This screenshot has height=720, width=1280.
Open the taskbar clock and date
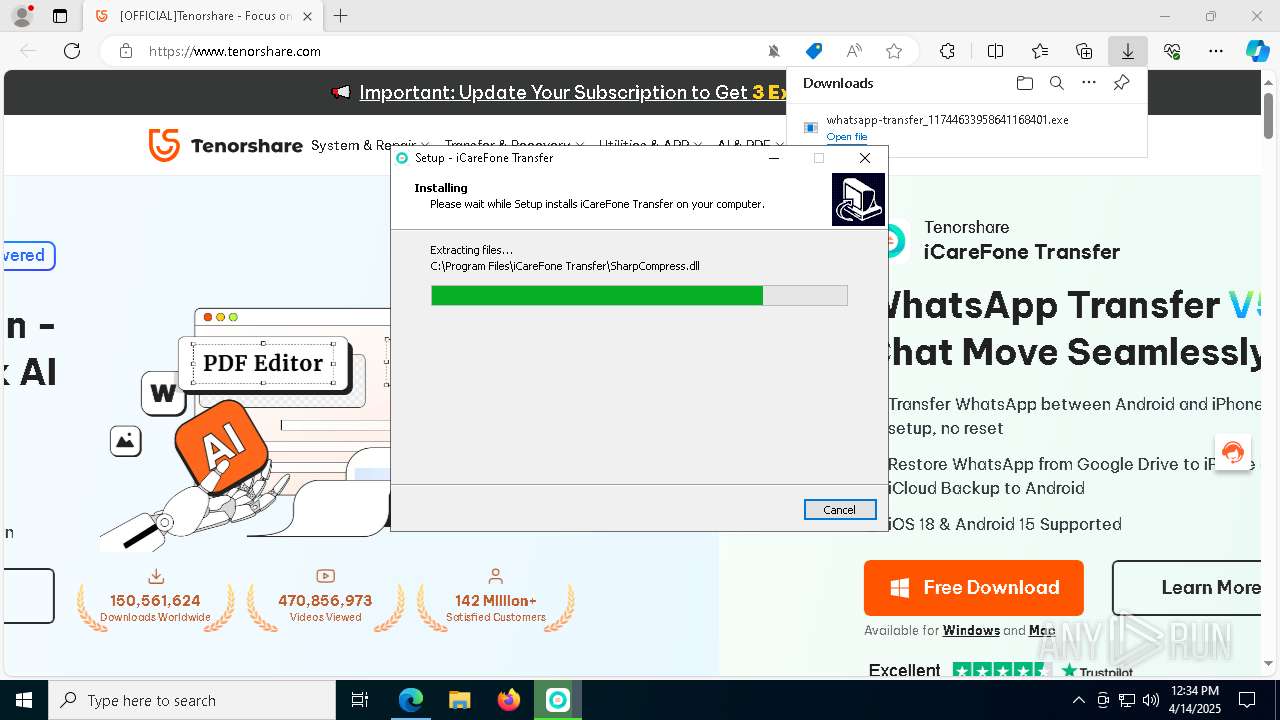pyautogui.click(x=1195, y=700)
